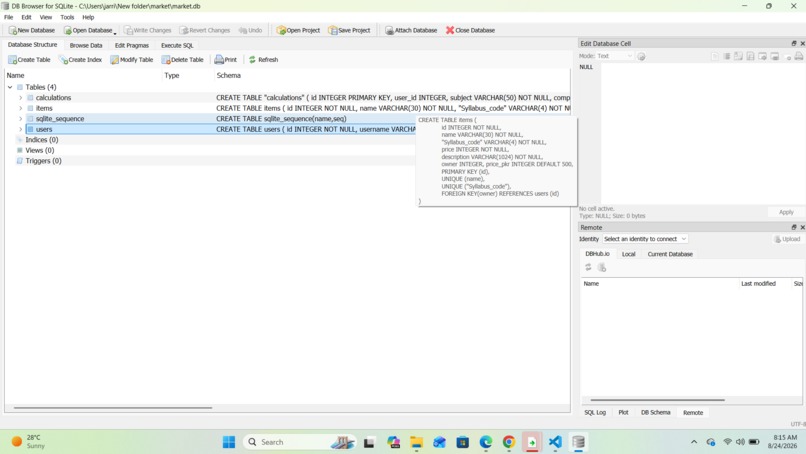
Task: Click the Print icon in structure toolbar
Action: [x=219, y=60]
